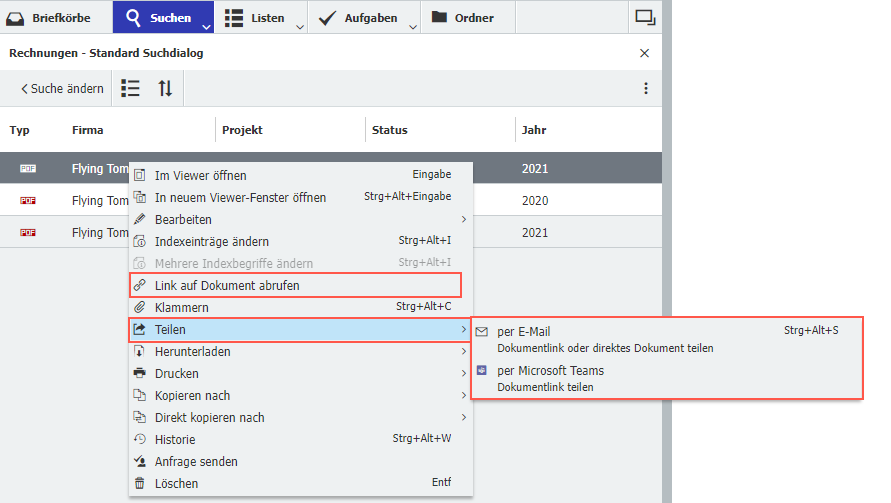Share document per E-Mail
Viewport: 891px width, 503px height.
pos(524,332)
